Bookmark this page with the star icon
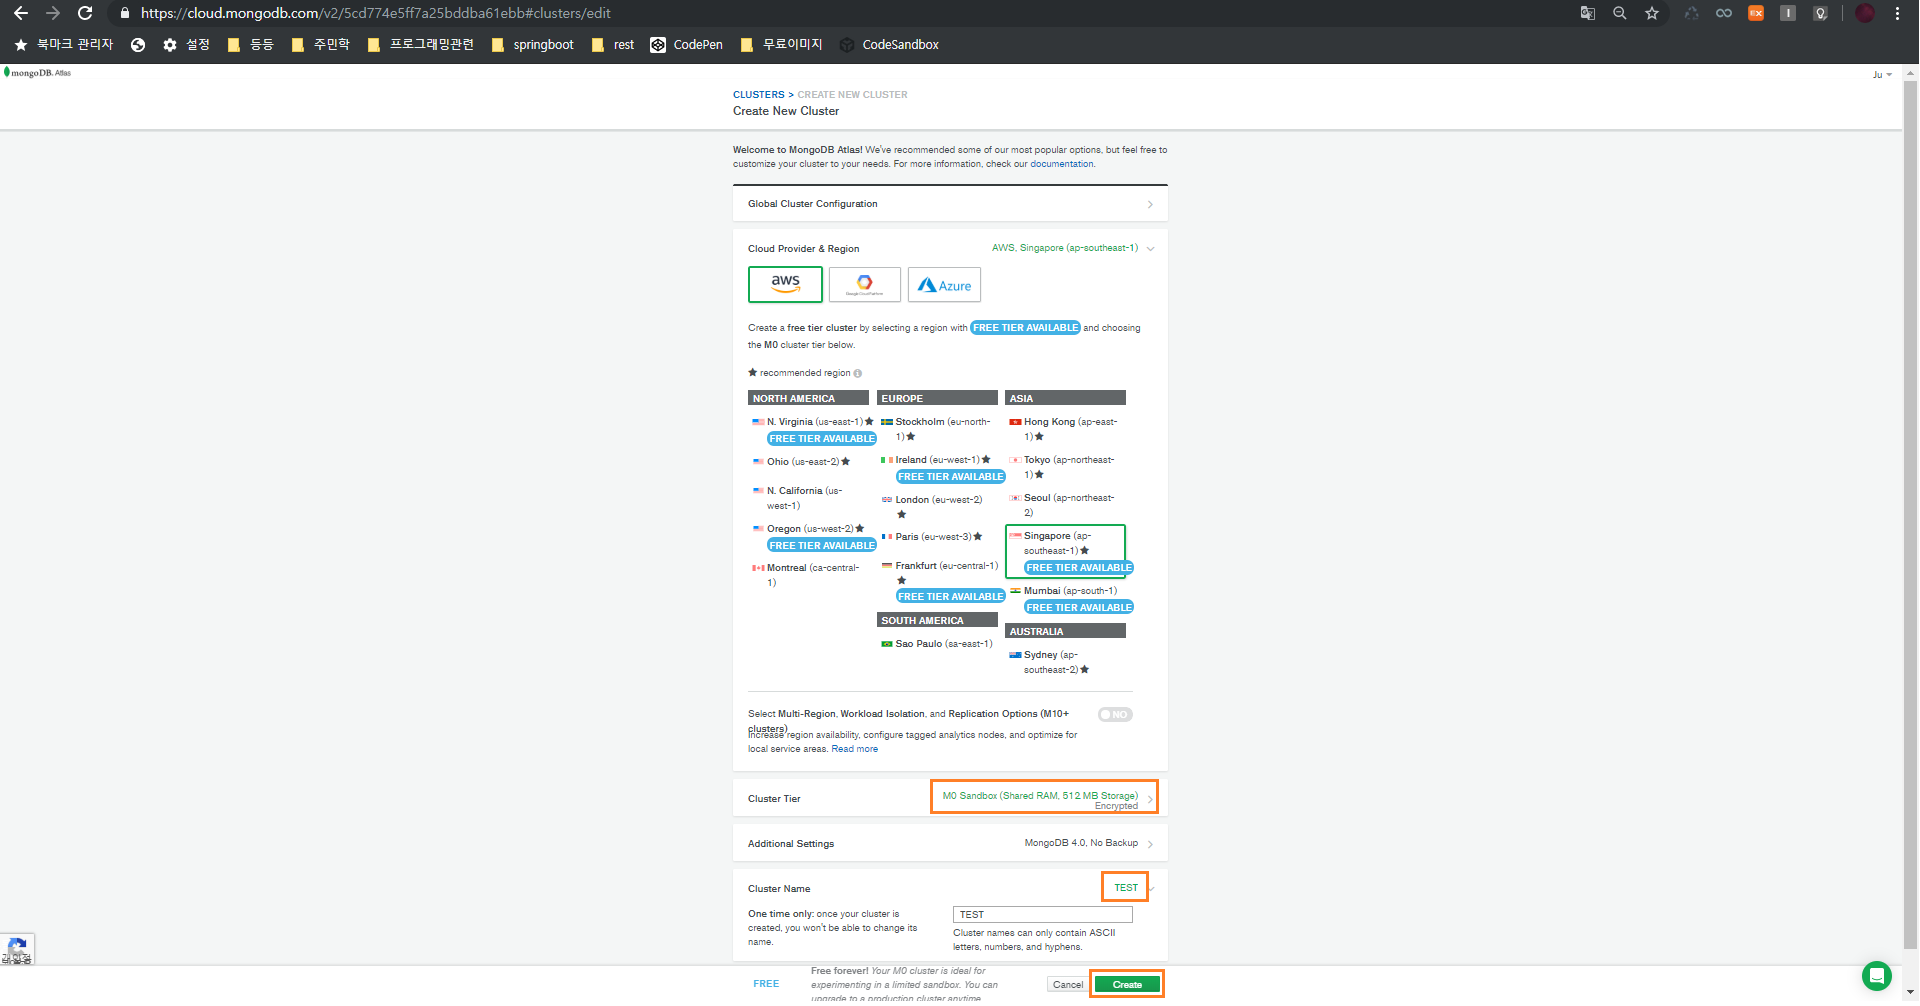This screenshot has width=1920, height=1006. click(x=1652, y=13)
